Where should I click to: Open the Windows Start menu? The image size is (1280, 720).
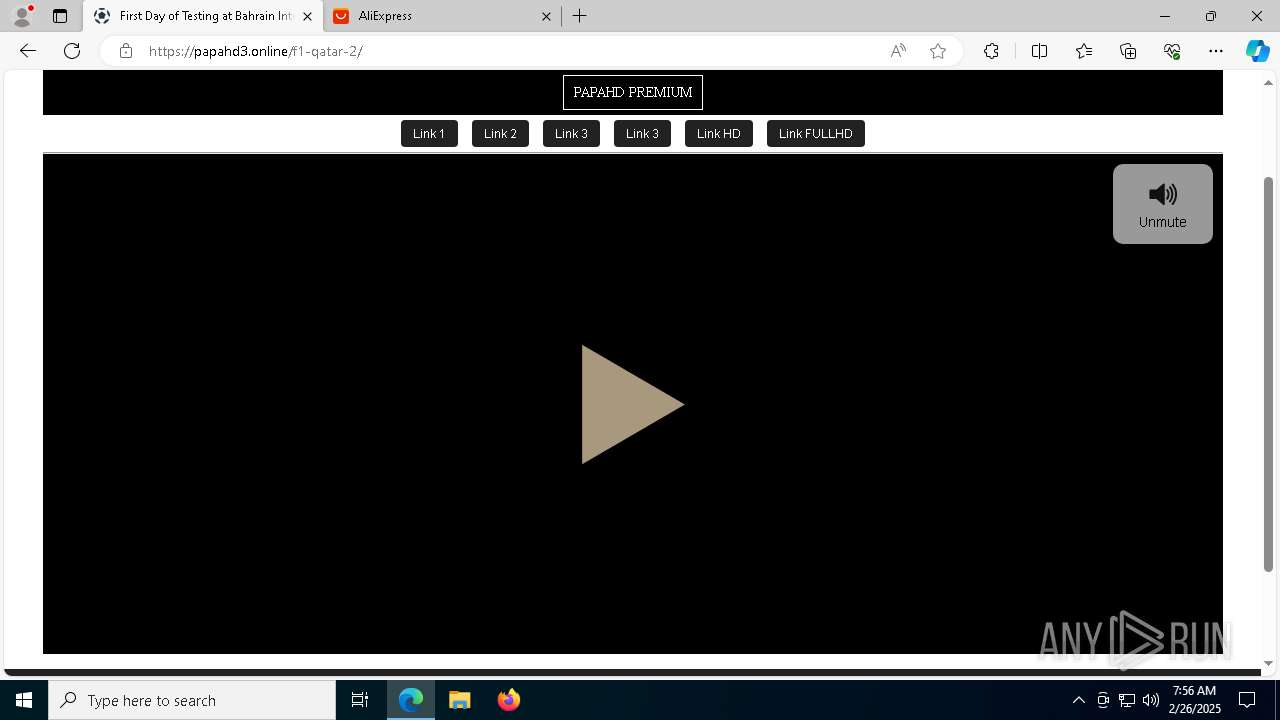click(24, 700)
